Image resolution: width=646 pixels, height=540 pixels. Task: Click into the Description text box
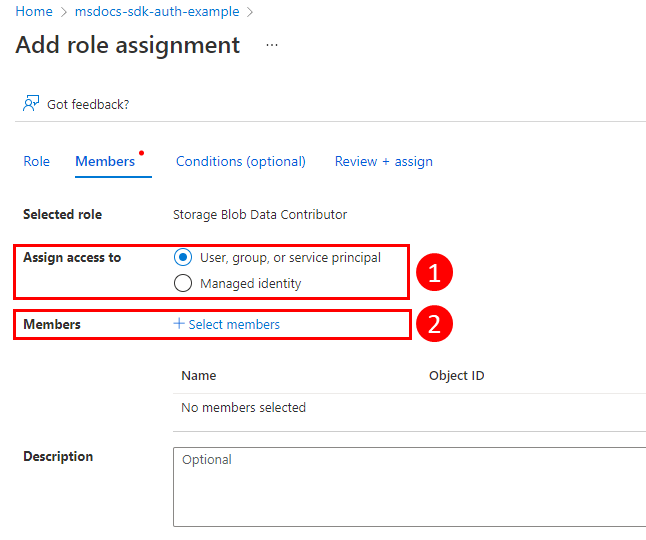click(x=410, y=486)
